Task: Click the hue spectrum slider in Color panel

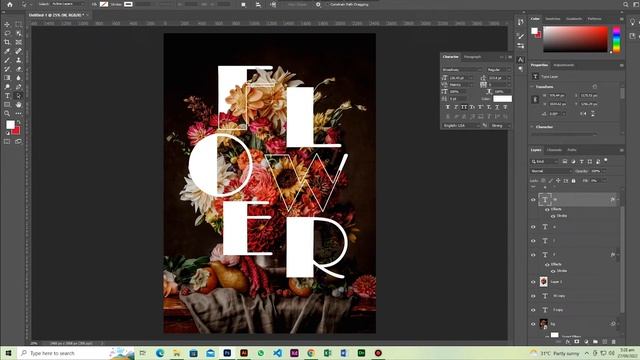Action: (x=616, y=40)
